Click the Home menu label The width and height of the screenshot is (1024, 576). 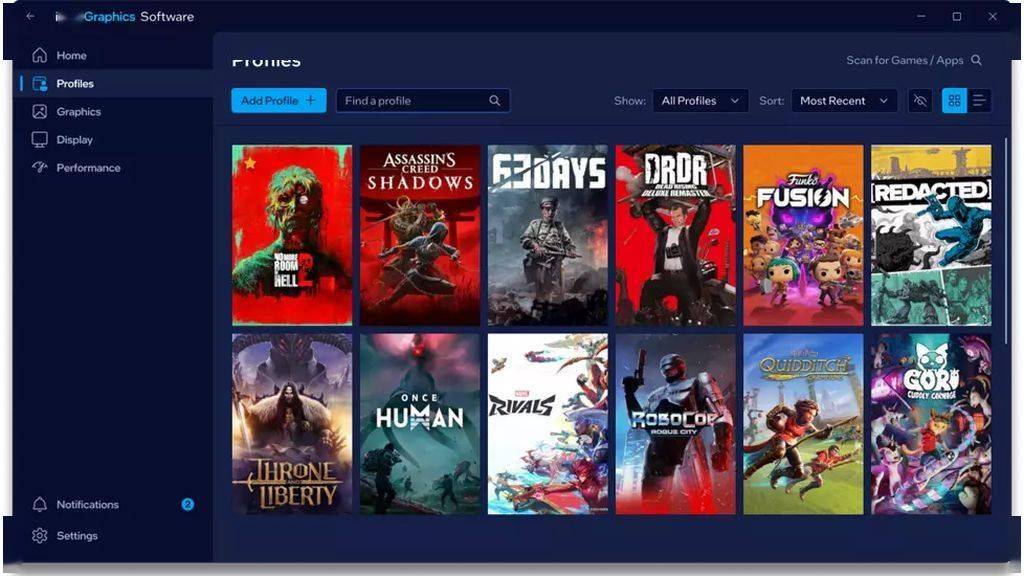(71, 56)
